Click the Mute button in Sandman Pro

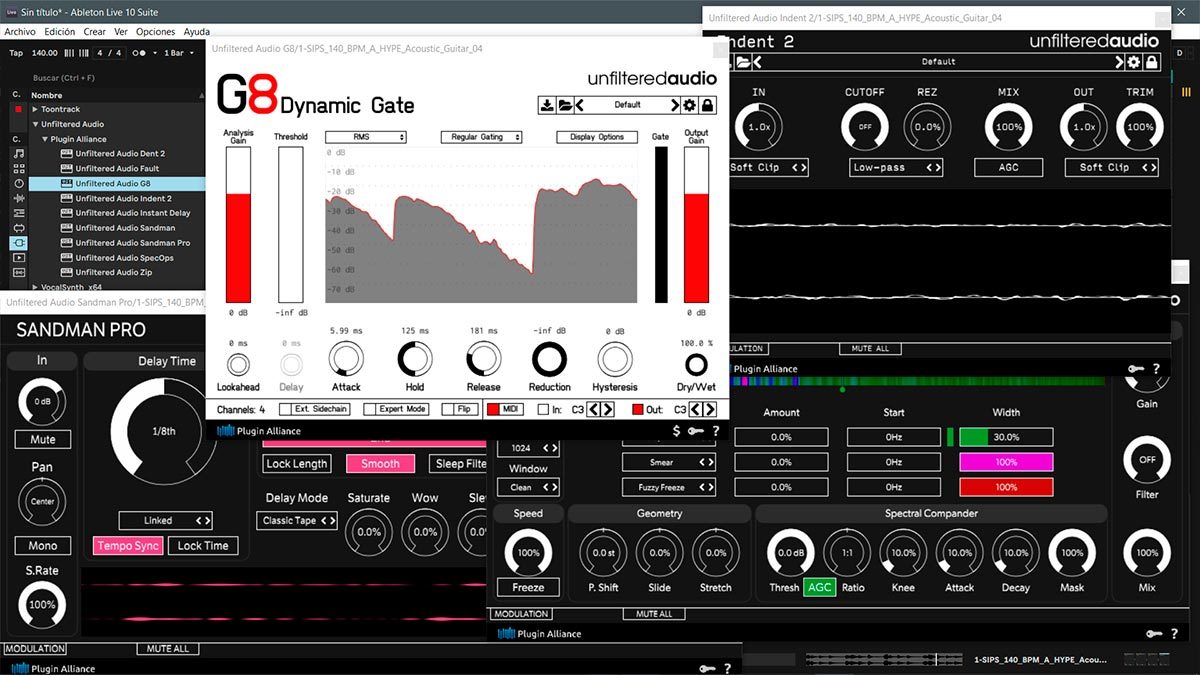click(x=43, y=440)
